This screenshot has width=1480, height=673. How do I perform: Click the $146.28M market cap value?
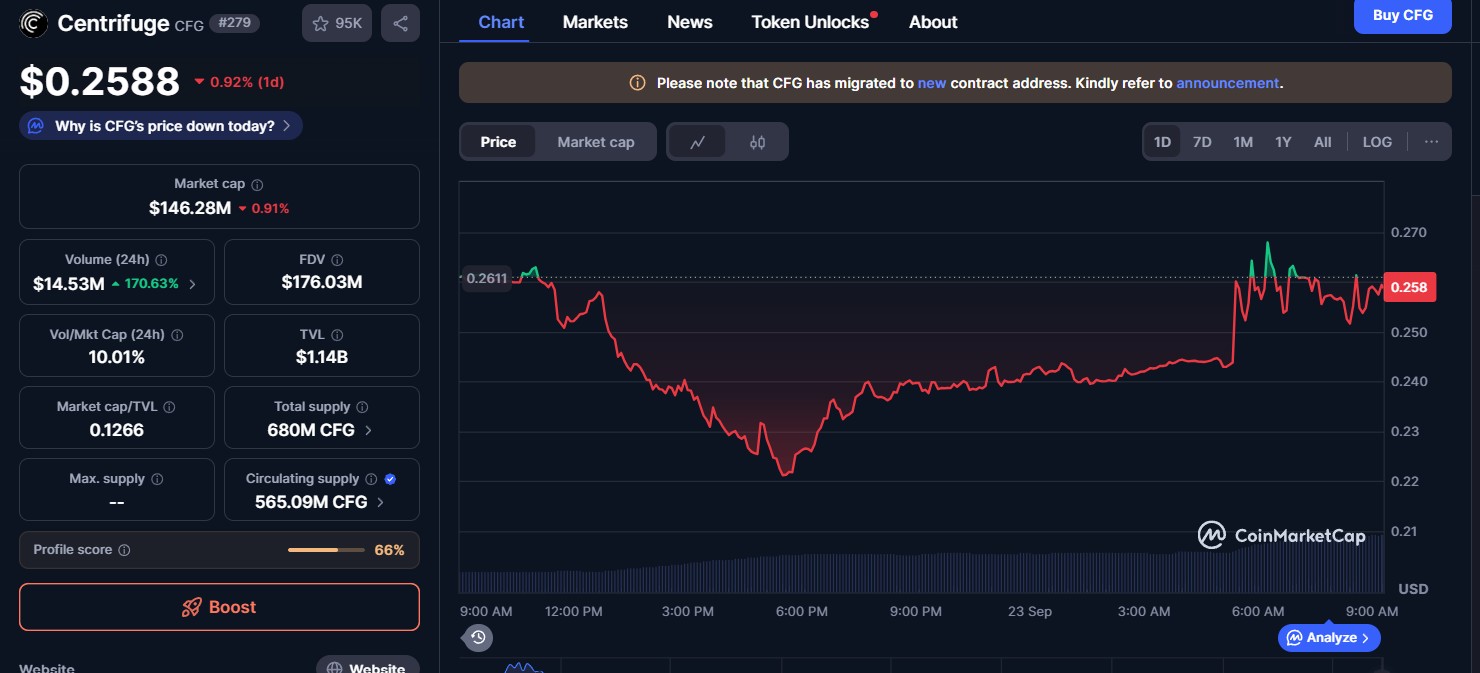tap(190, 208)
